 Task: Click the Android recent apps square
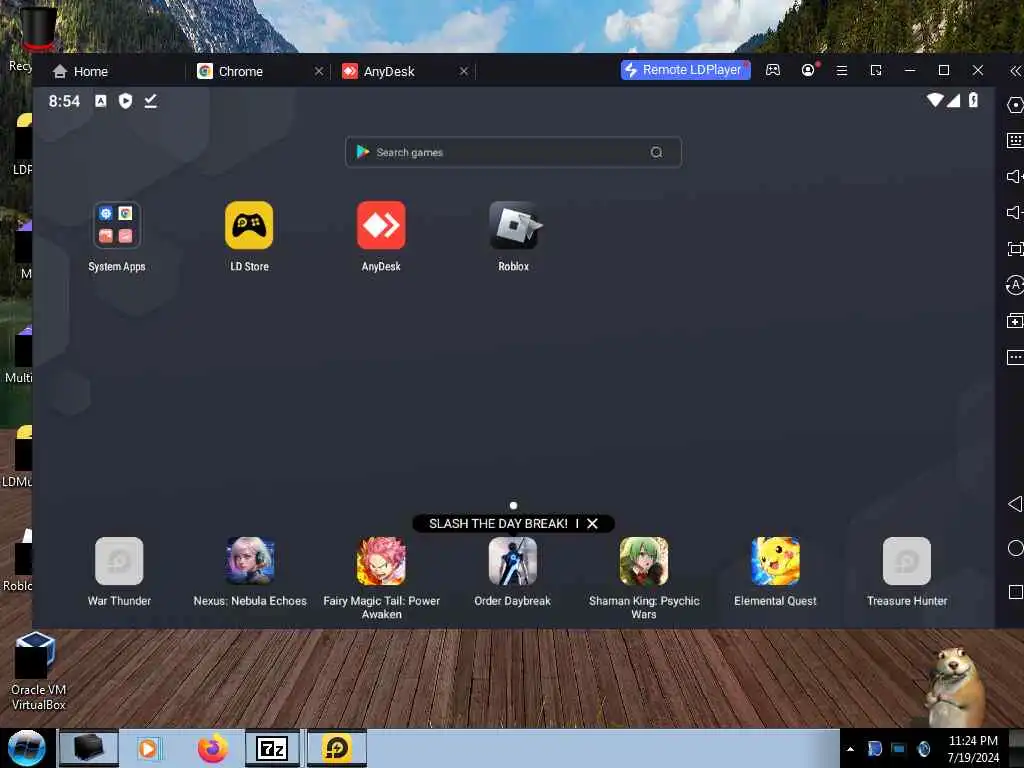click(x=1016, y=592)
